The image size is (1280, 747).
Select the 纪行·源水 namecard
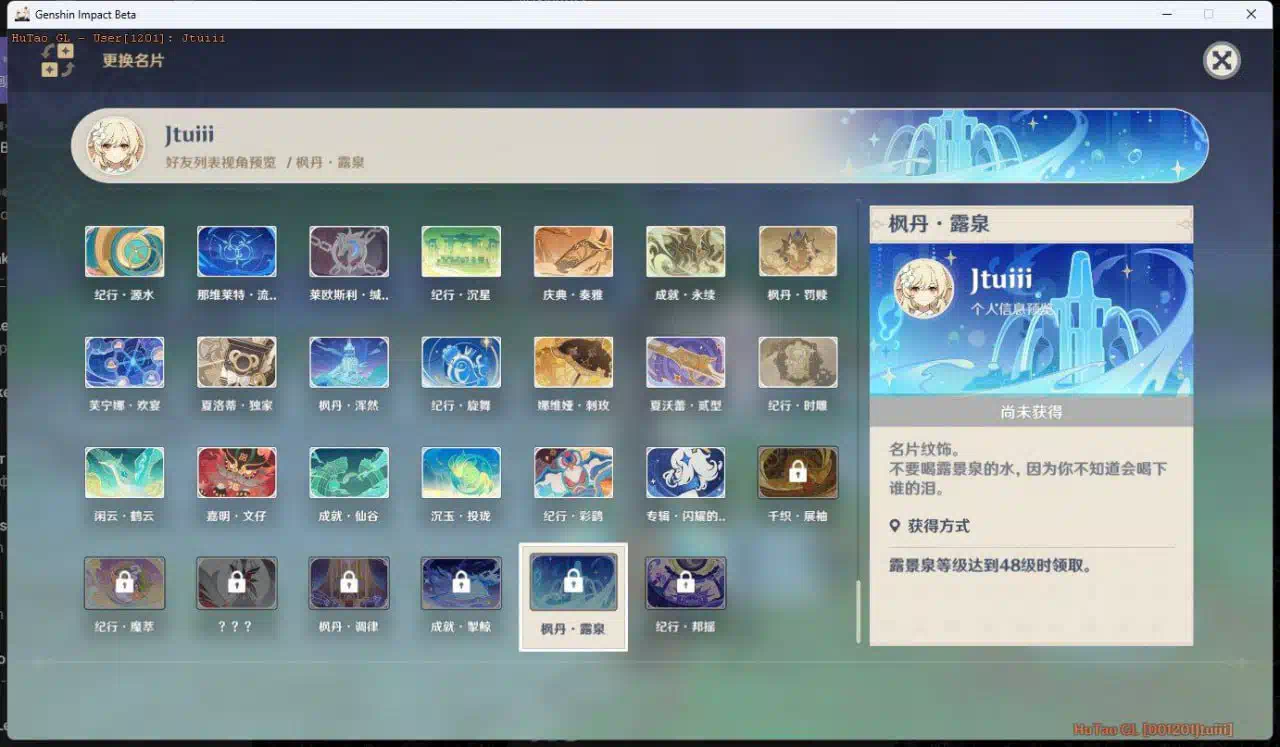tap(124, 252)
